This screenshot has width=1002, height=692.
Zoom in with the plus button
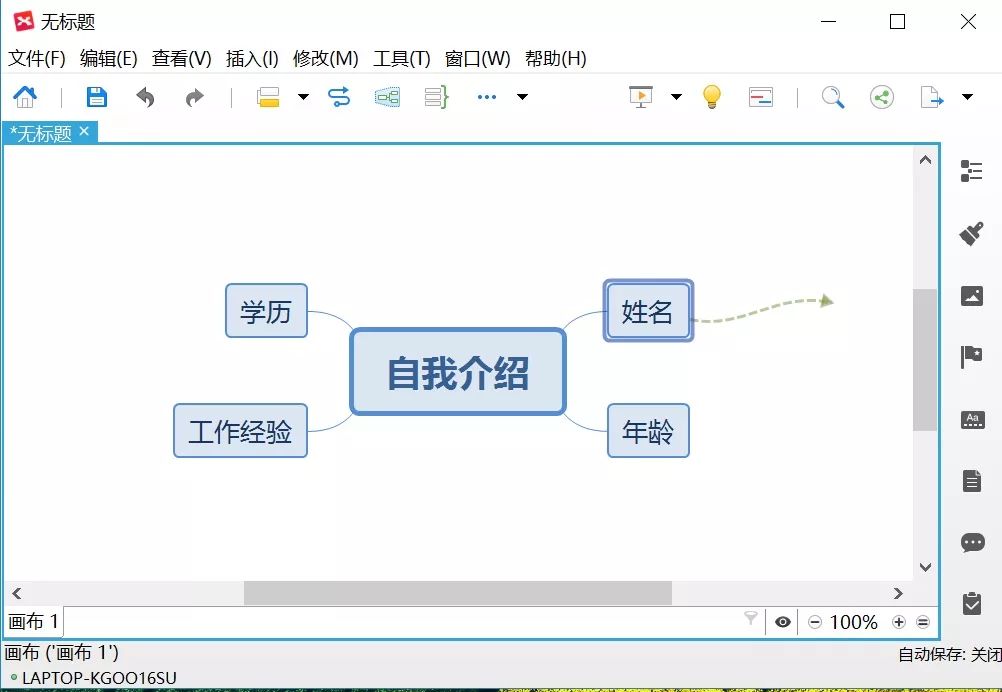(898, 622)
